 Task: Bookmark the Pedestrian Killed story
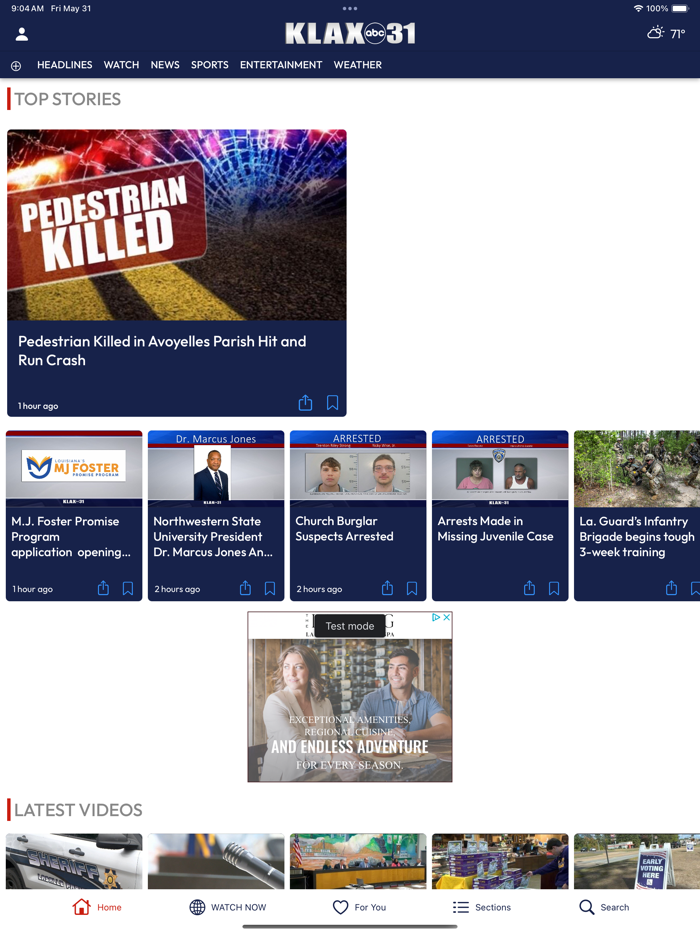click(x=332, y=403)
